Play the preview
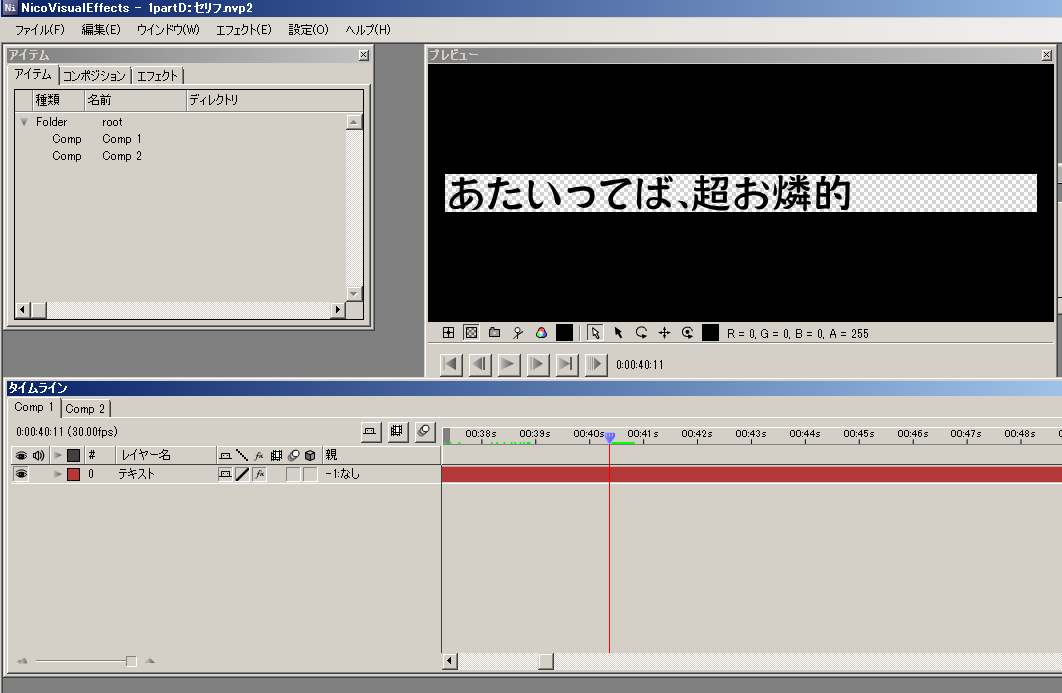This screenshot has height=693, width=1062. (x=509, y=364)
